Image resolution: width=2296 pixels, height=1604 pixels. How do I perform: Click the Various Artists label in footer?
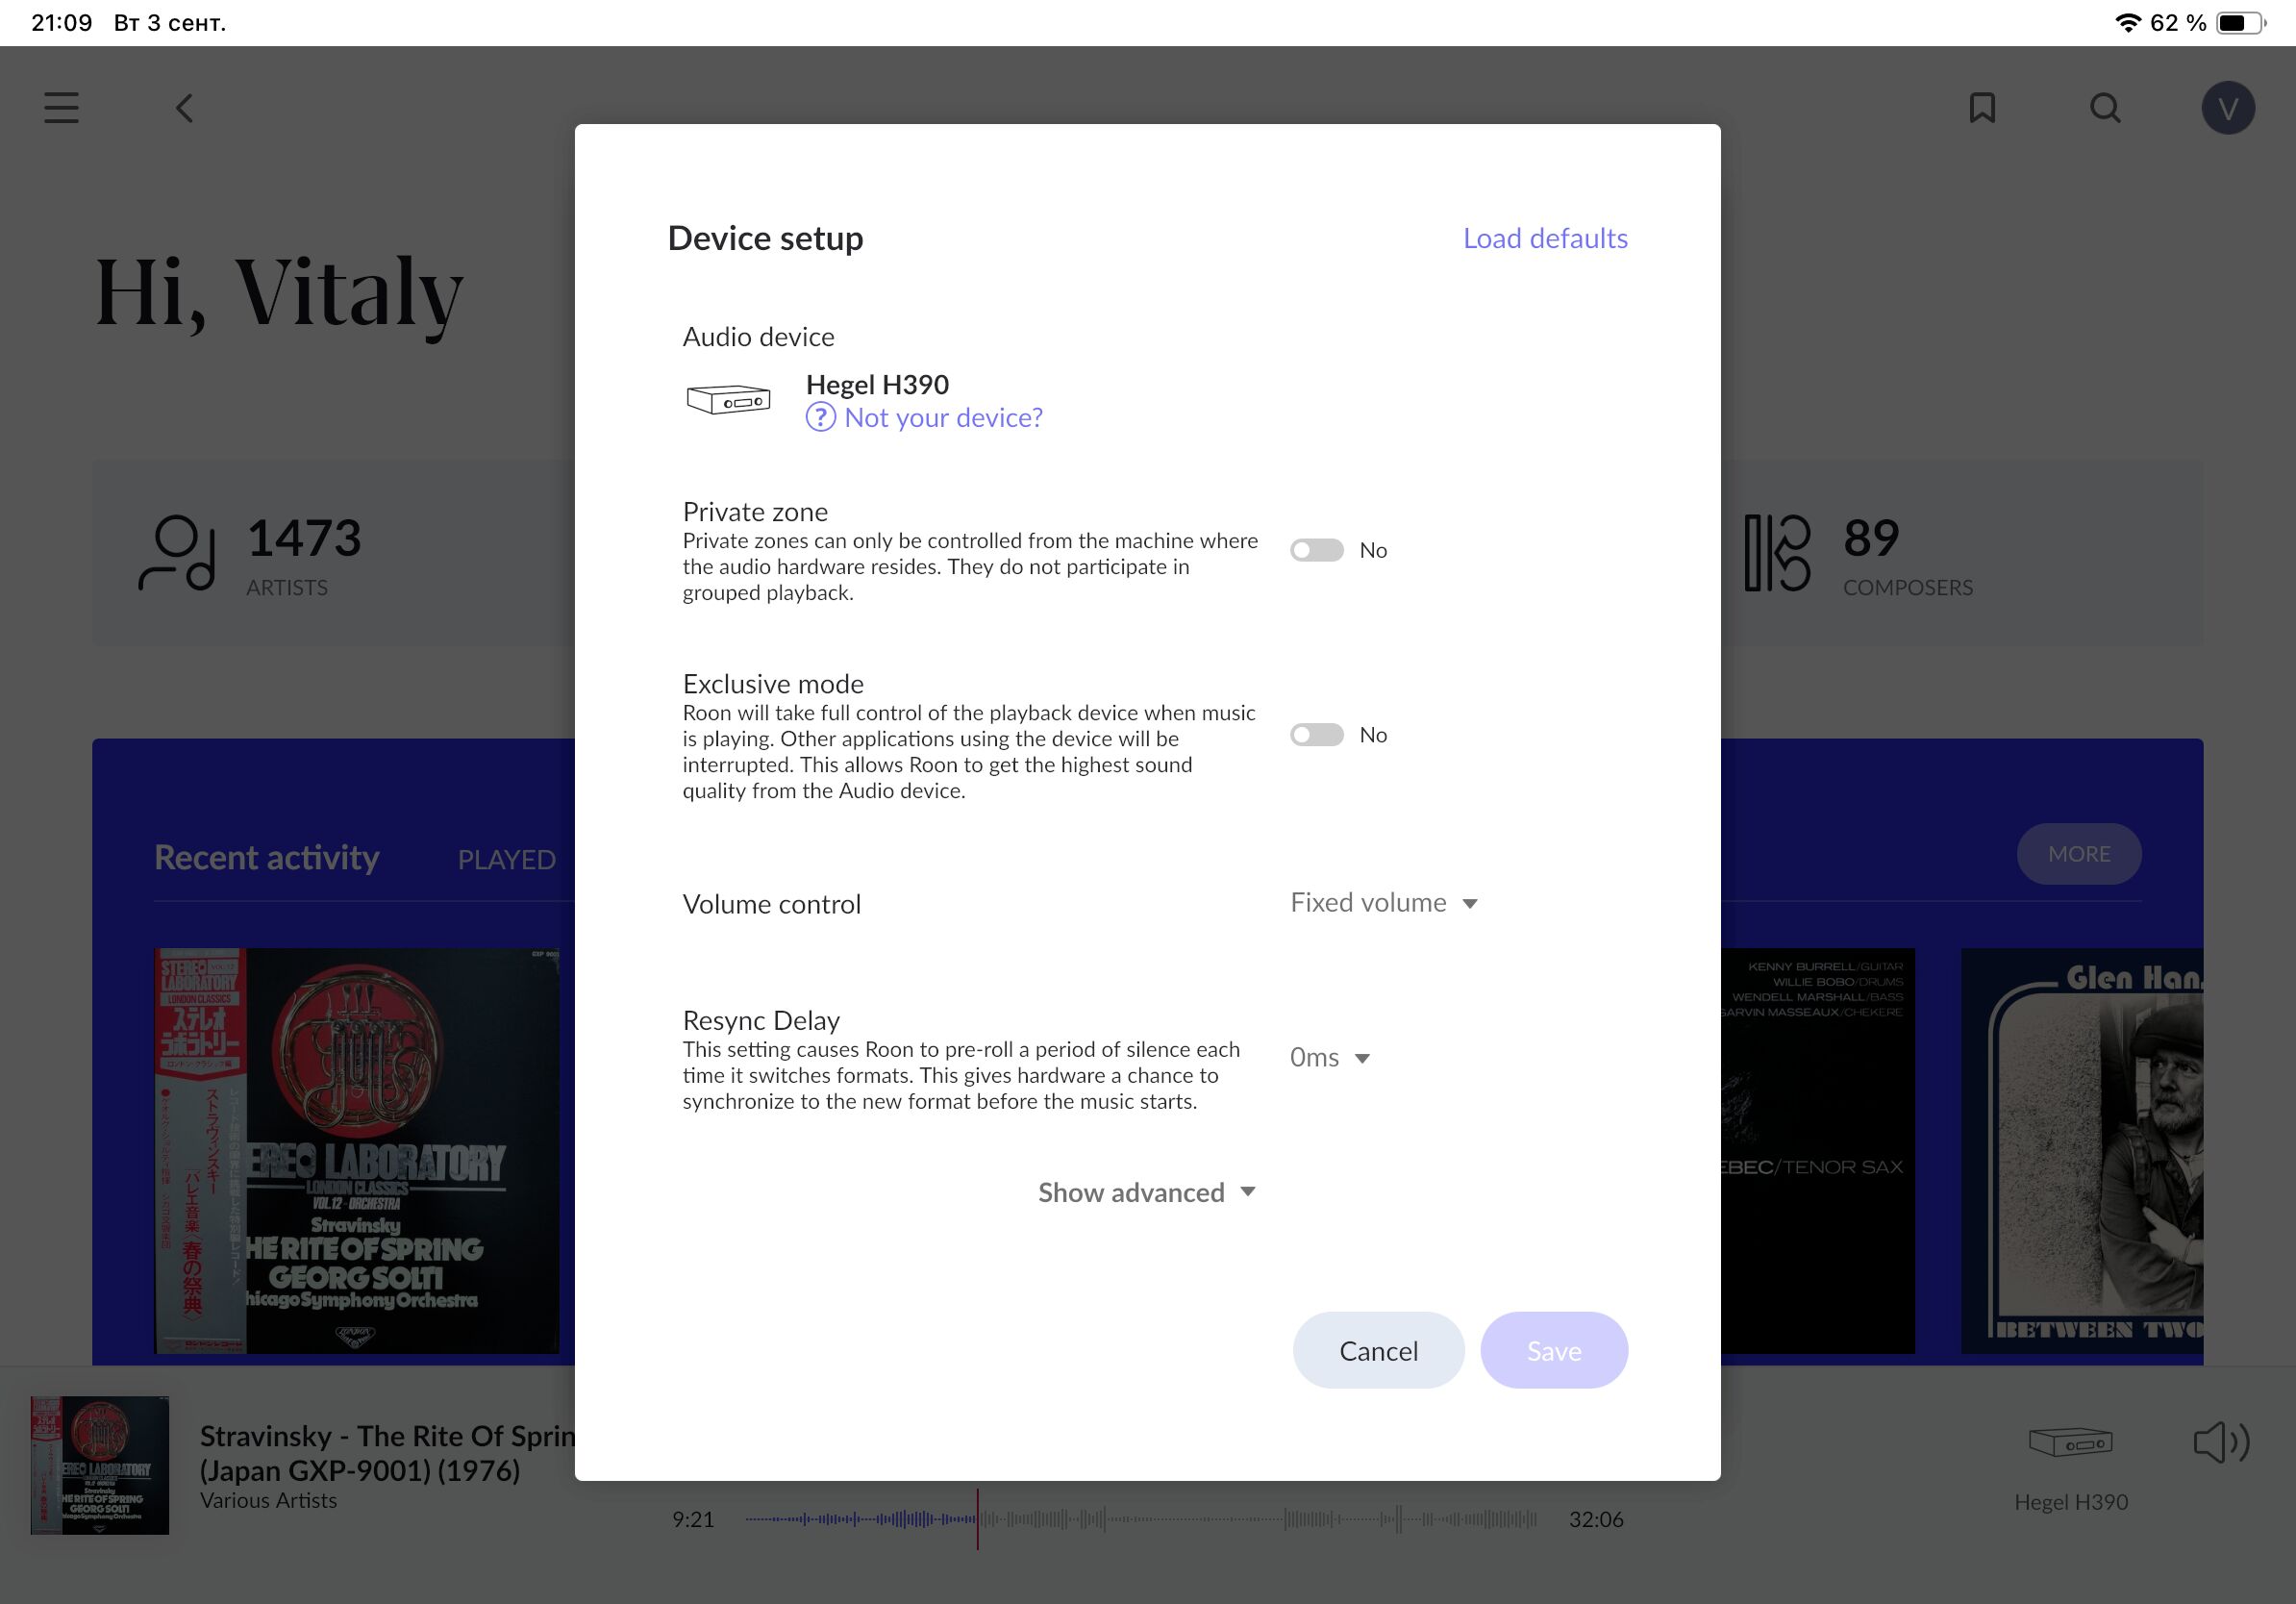[268, 1500]
